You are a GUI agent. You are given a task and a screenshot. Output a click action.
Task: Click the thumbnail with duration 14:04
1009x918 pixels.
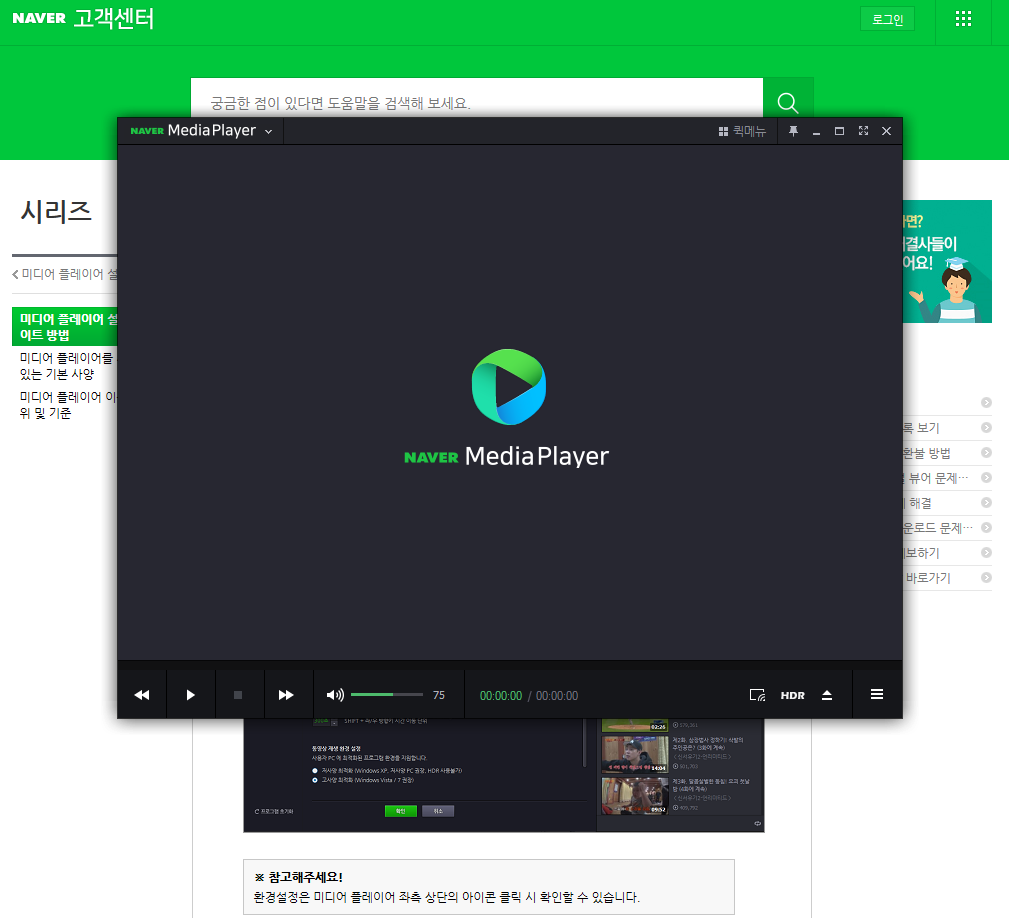[x=634, y=754]
